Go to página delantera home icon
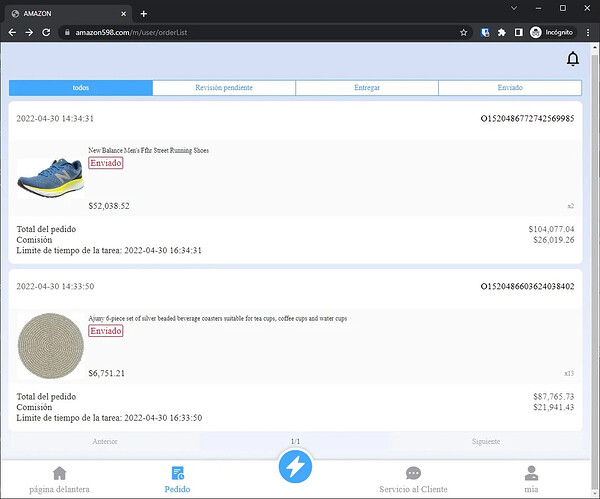Image resolution: width=600 pixels, height=499 pixels. (60, 473)
